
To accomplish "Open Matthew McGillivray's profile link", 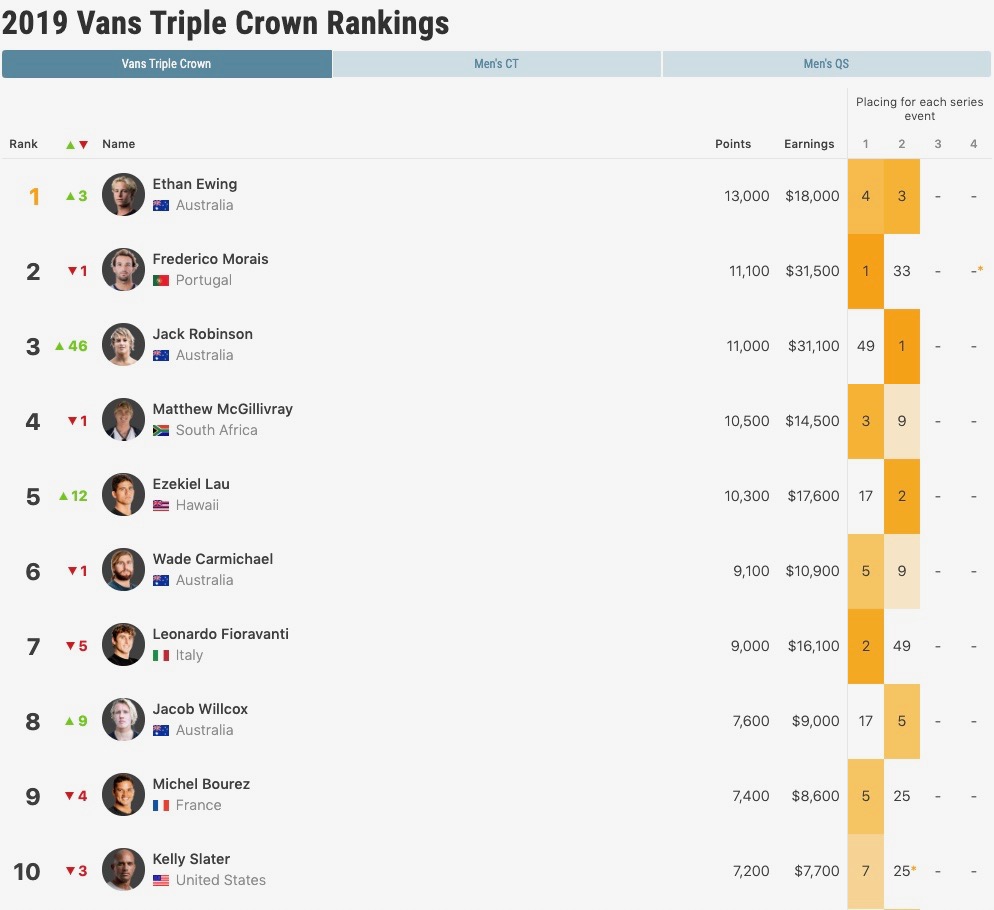I will [222, 409].
